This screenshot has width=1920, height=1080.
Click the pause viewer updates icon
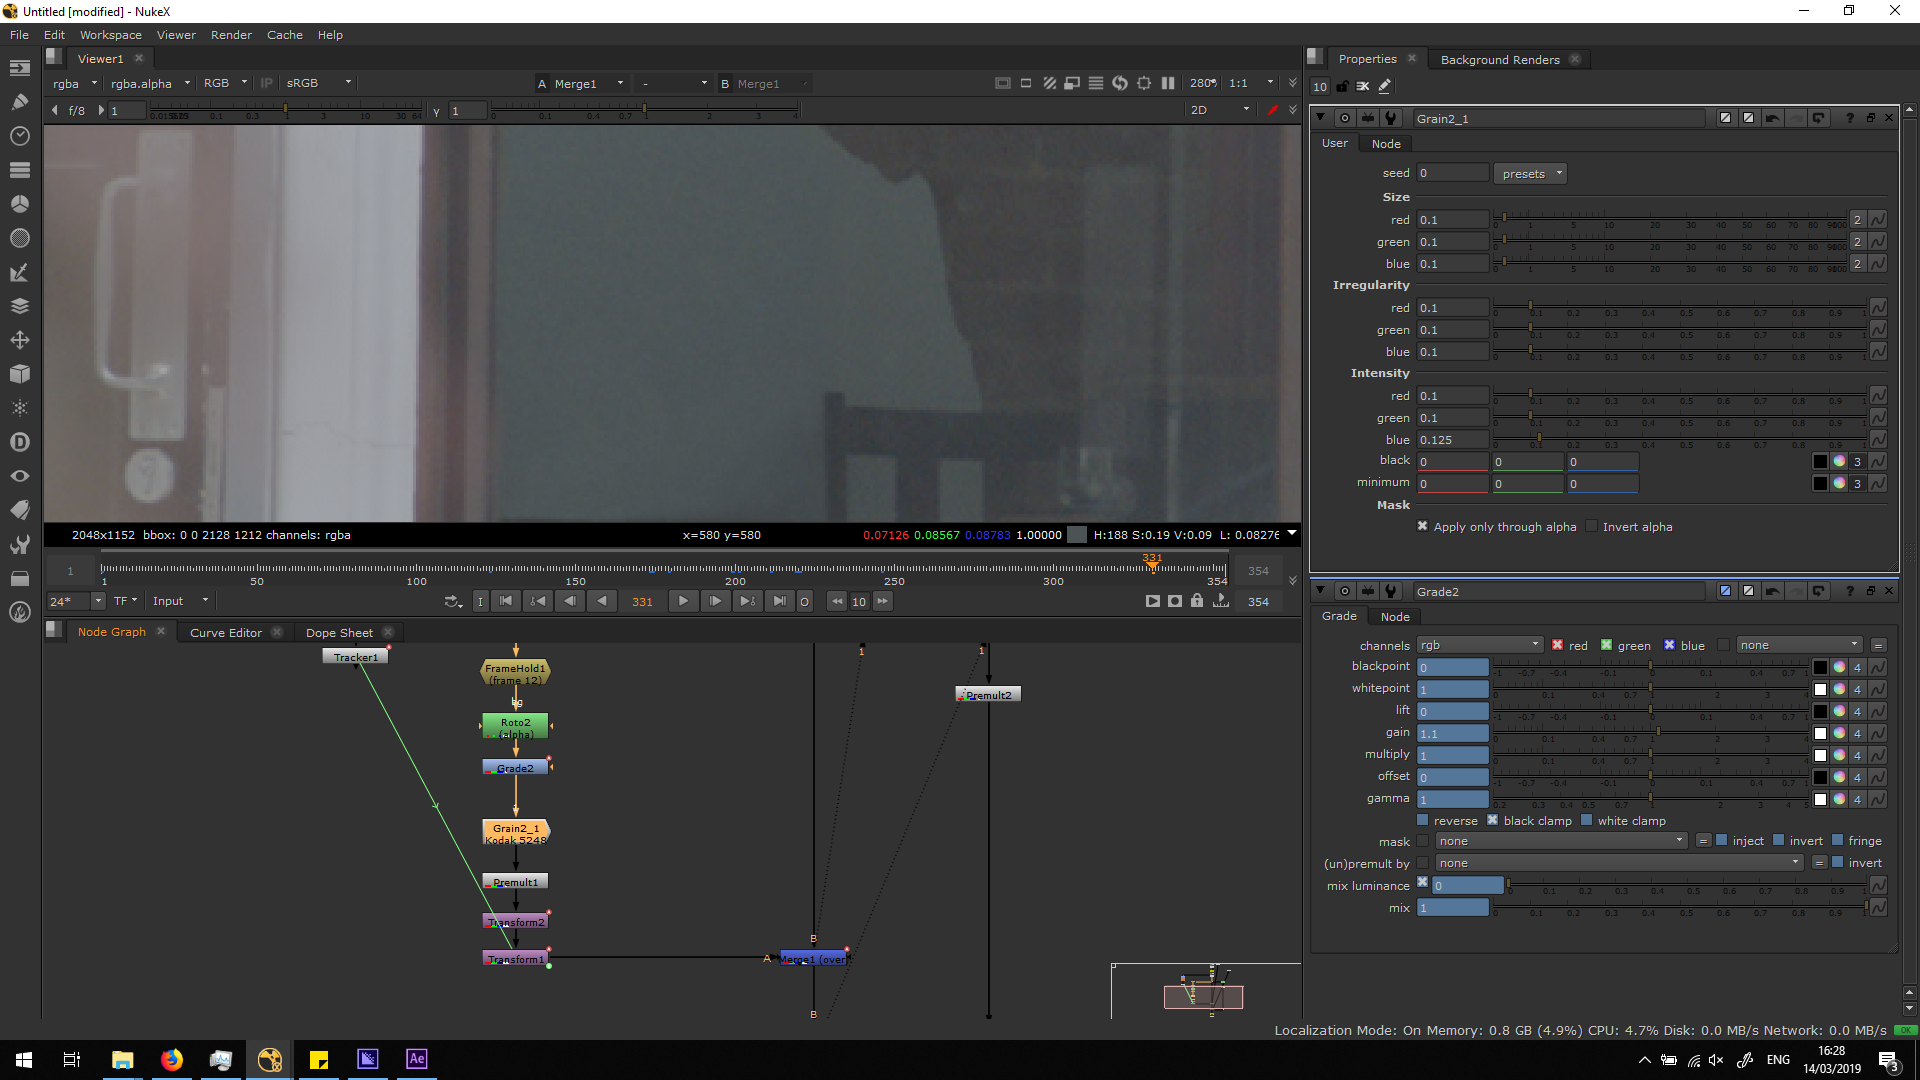1168,83
